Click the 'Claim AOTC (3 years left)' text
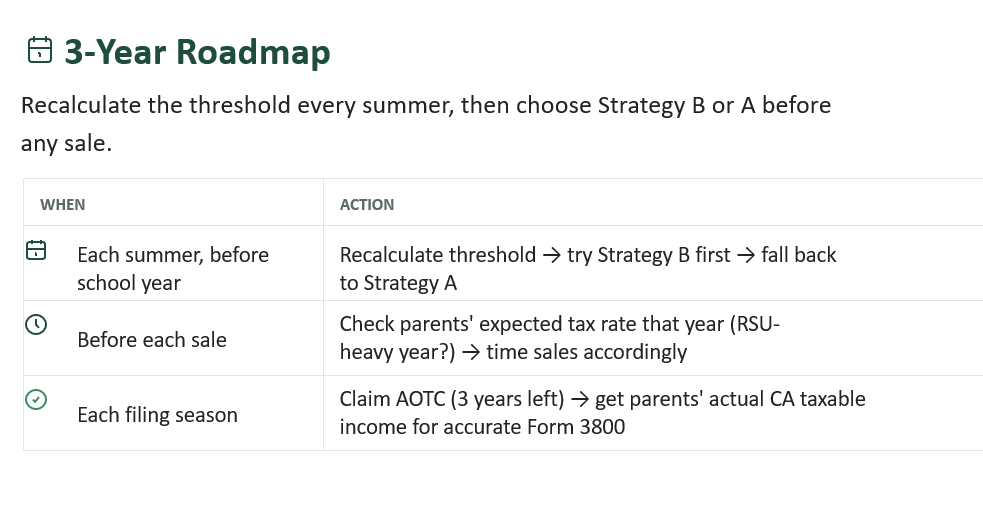This screenshot has width=983, height=508. pyautogui.click(x=452, y=399)
